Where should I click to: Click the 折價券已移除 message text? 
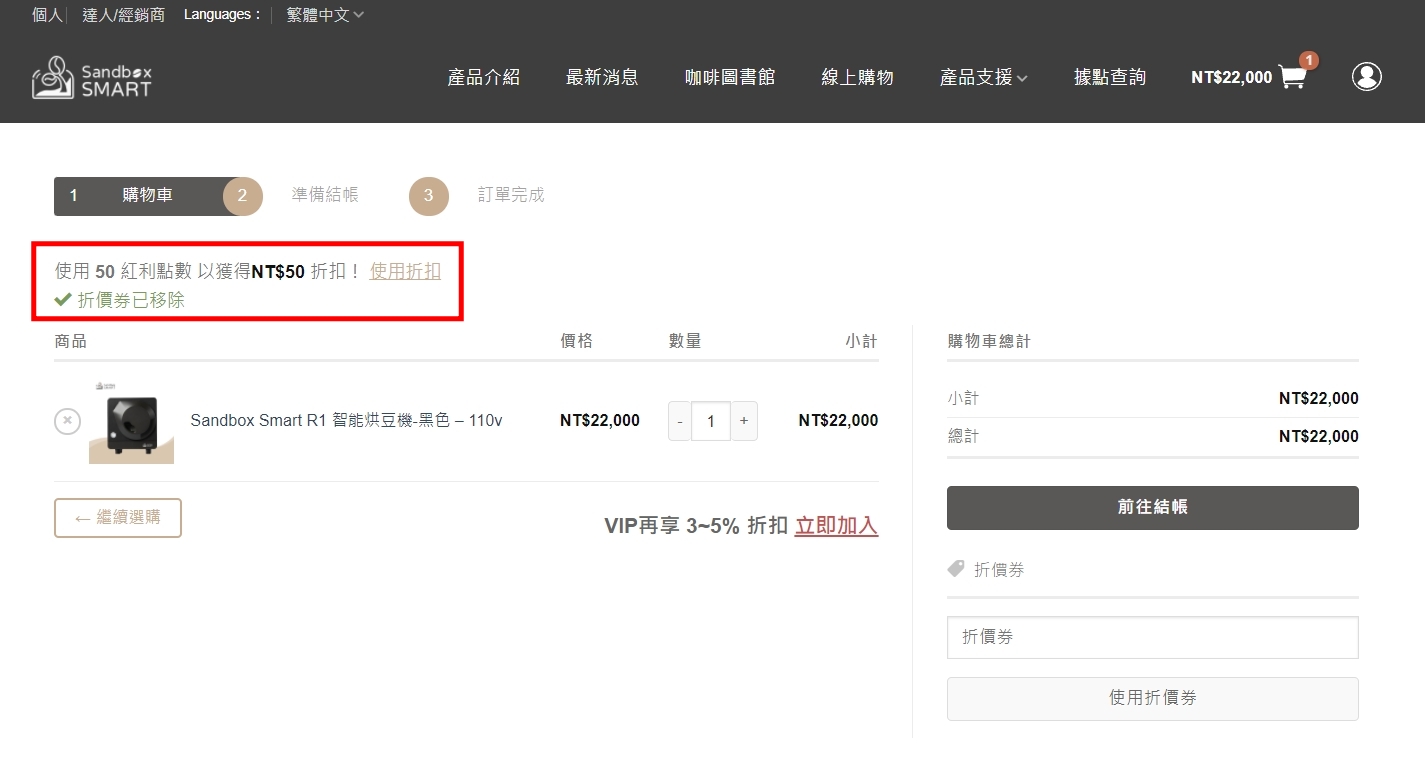(x=131, y=300)
